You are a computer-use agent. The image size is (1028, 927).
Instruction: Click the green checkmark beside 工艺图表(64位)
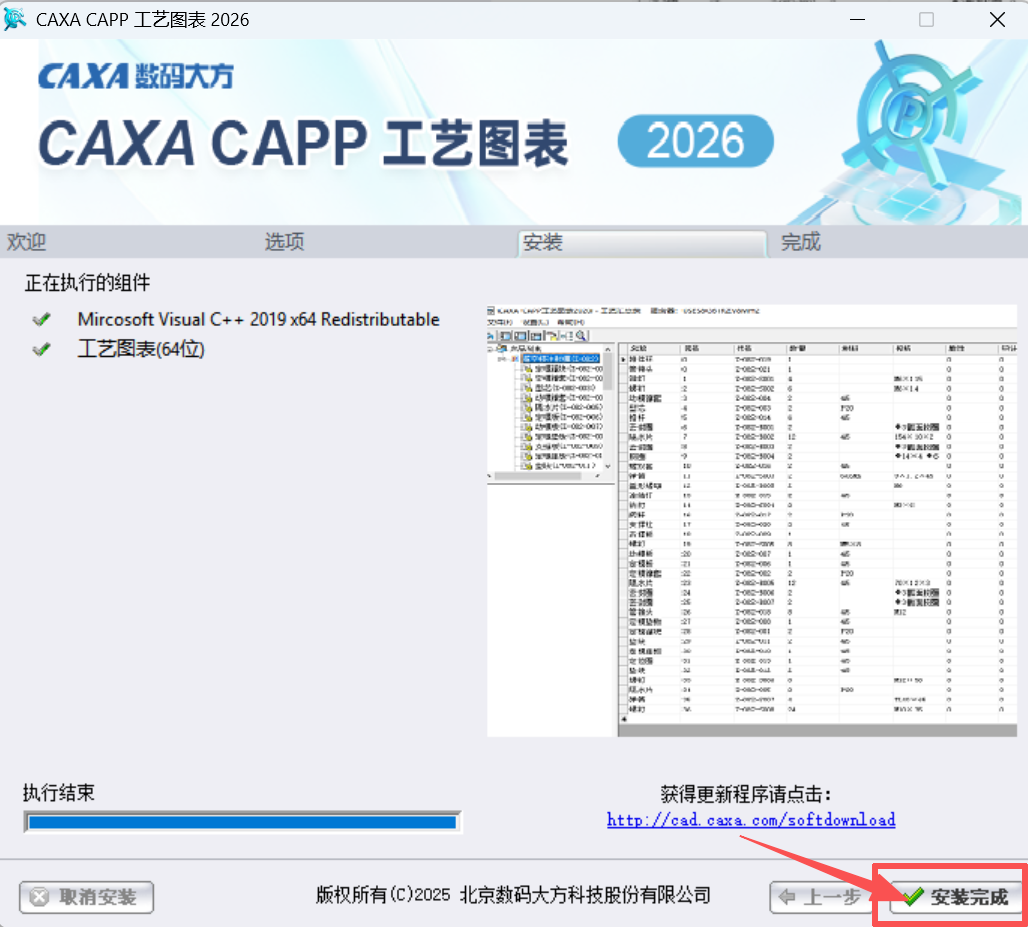[41, 349]
